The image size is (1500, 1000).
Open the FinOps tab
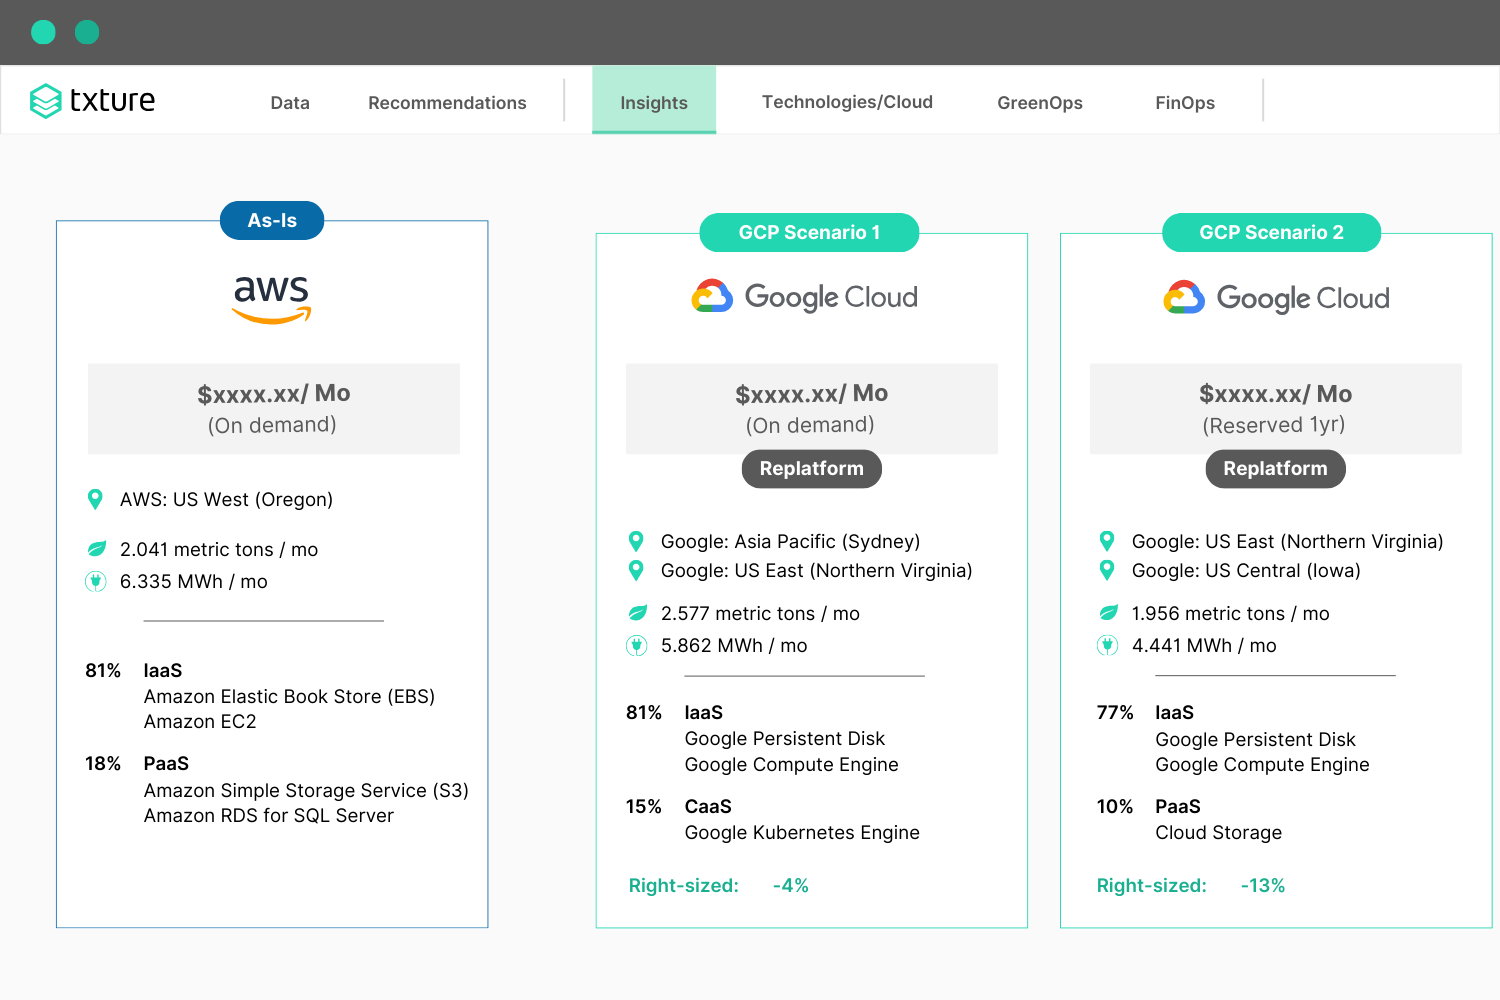(1185, 103)
